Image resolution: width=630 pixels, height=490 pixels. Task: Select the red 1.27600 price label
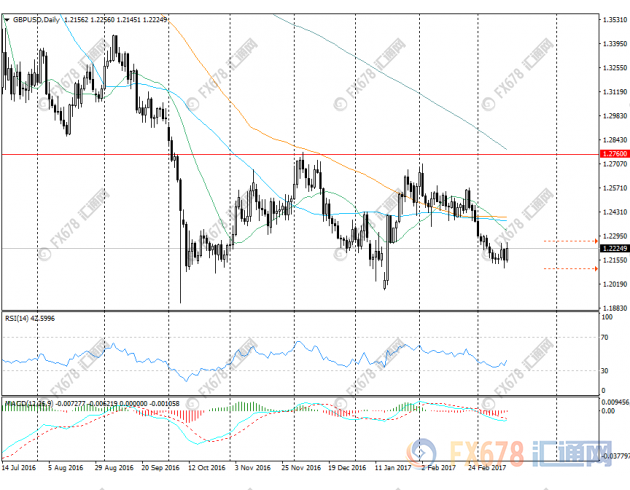pos(614,154)
